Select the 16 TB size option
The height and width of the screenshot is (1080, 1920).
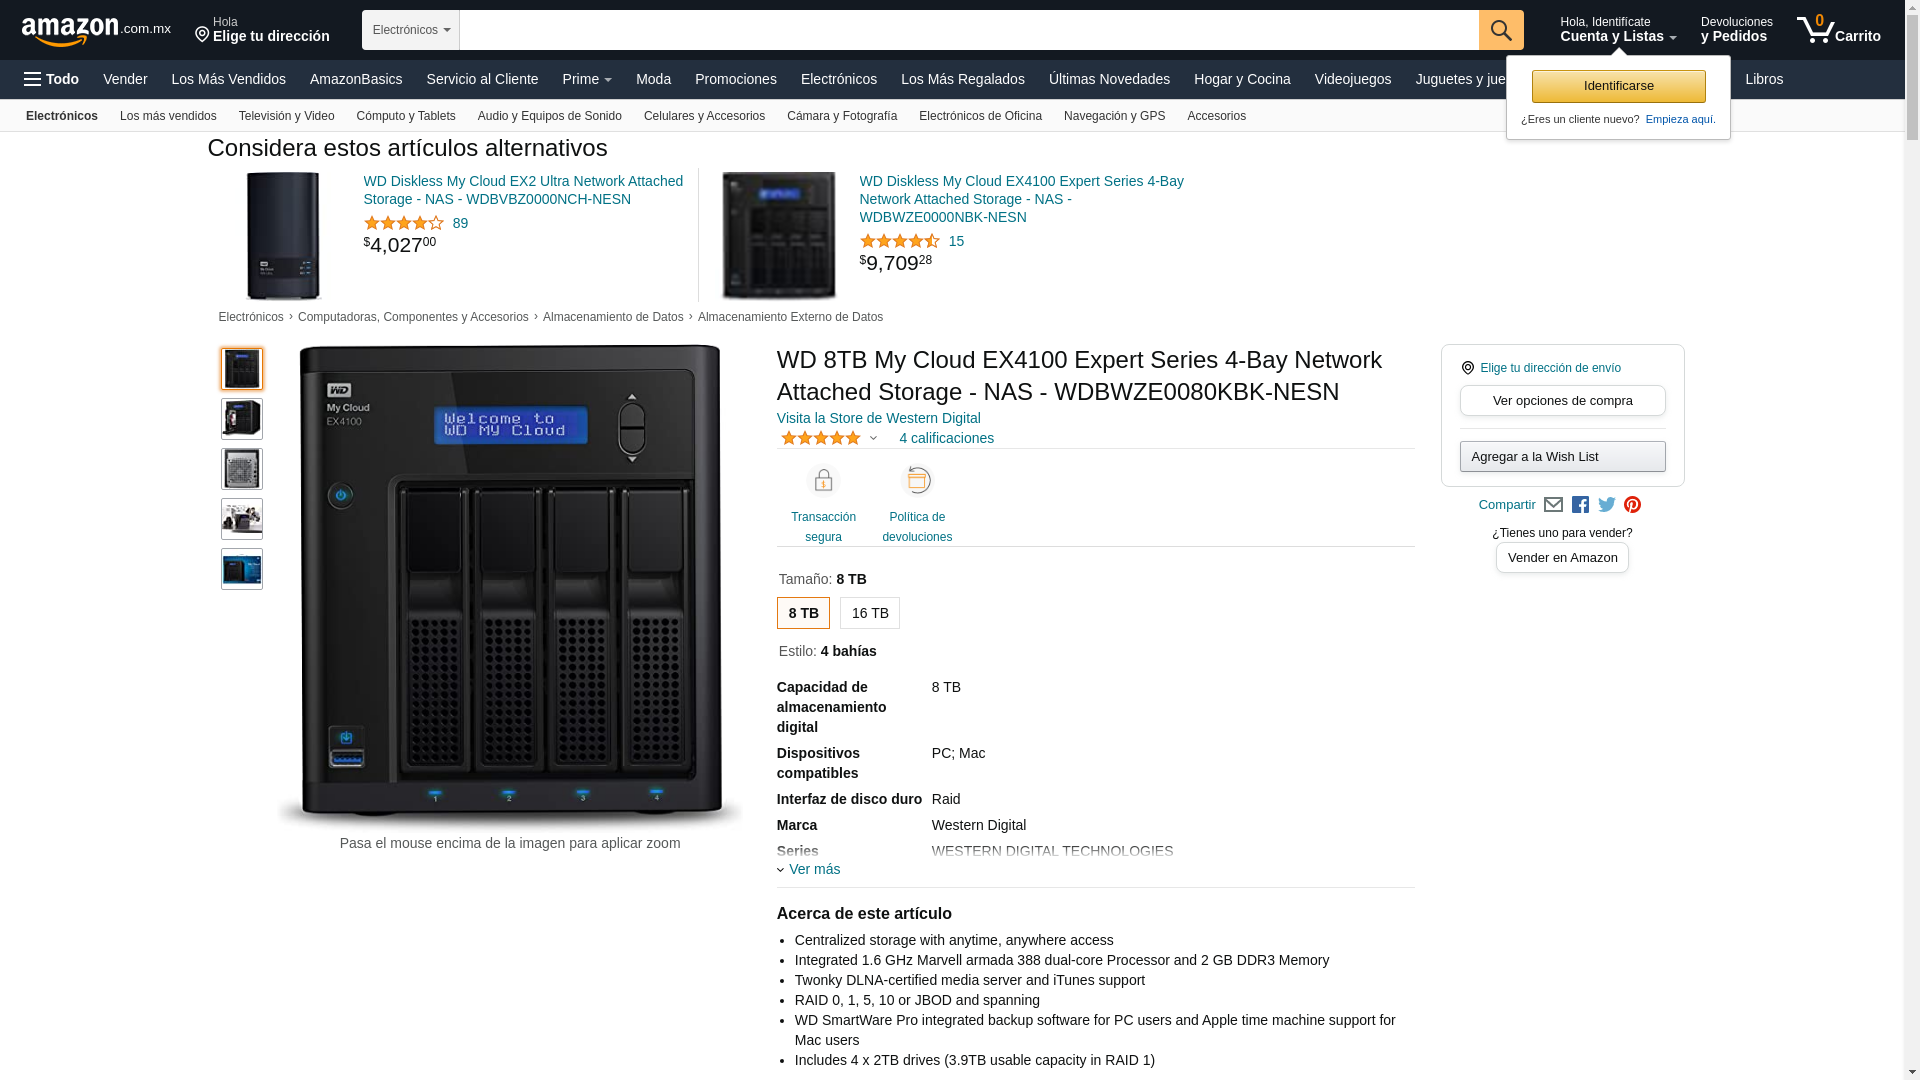pyautogui.click(x=869, y=613)
